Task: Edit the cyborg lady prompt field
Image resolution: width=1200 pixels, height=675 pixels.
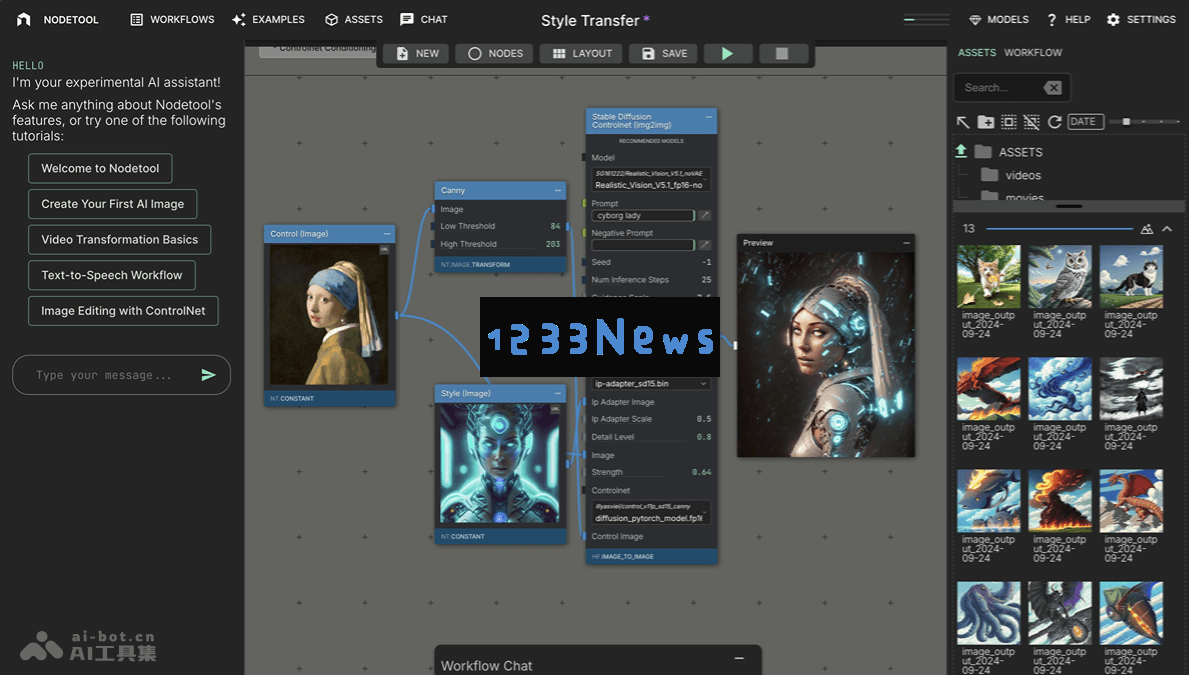Action: [x=643, y=216]
